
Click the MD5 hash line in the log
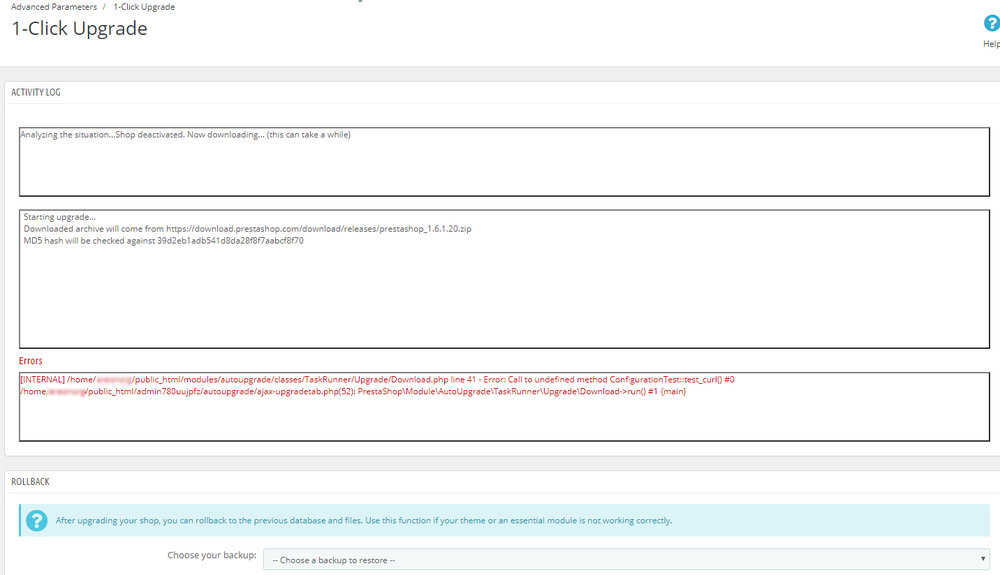(163, 241)
